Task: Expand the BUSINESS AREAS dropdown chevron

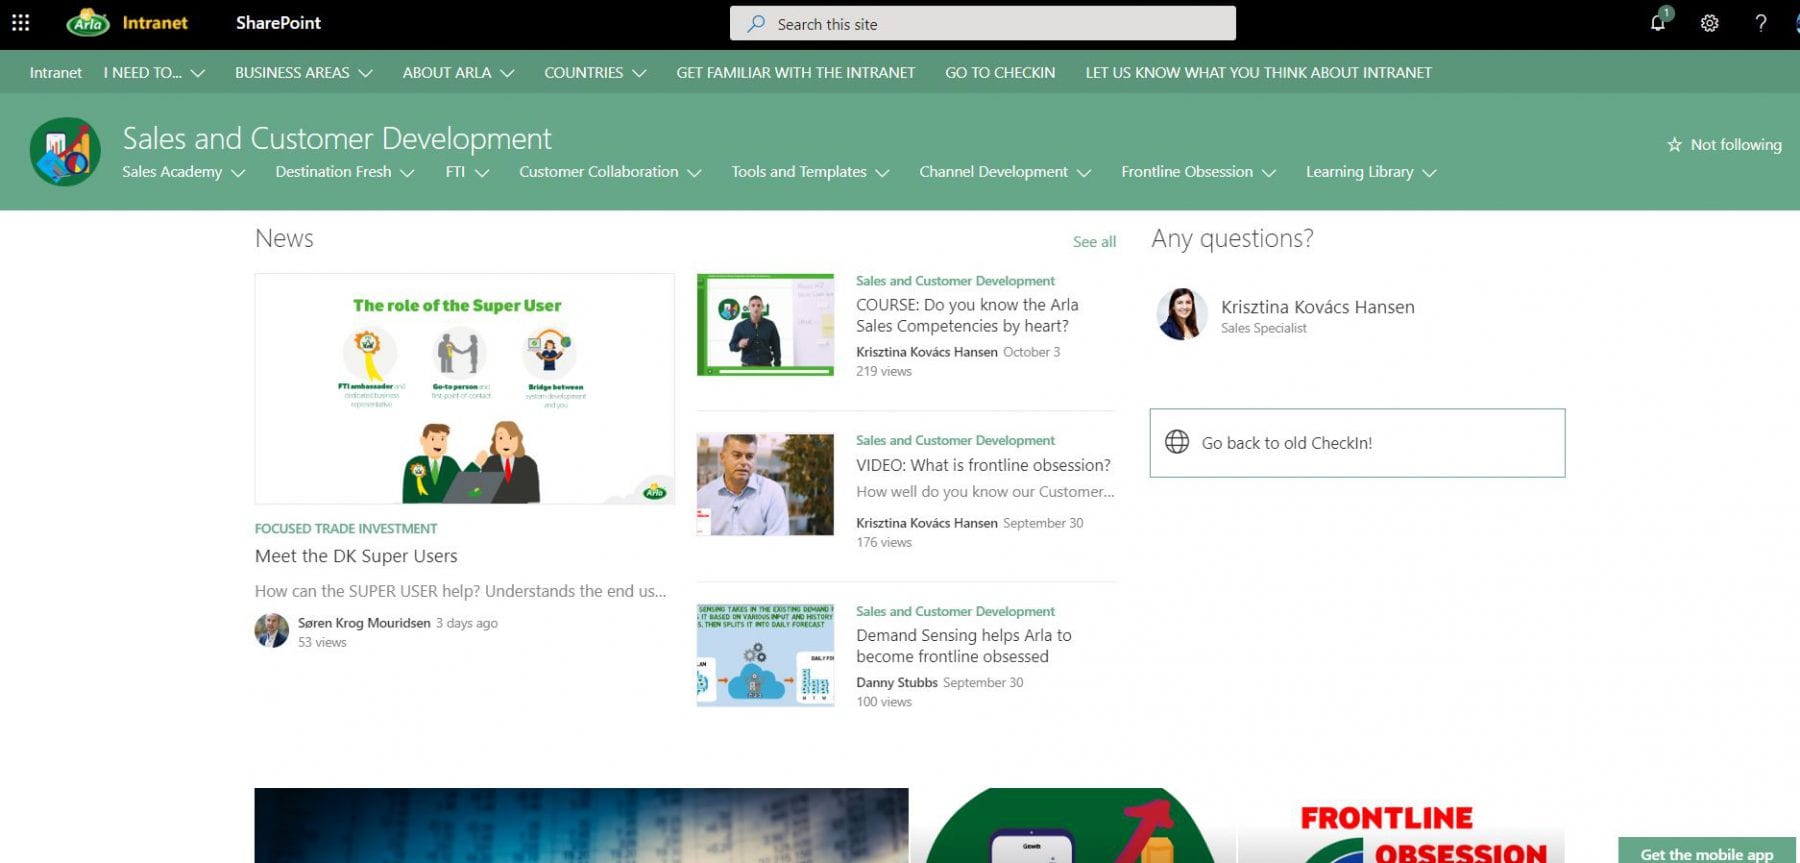Action: click(365, 73)
